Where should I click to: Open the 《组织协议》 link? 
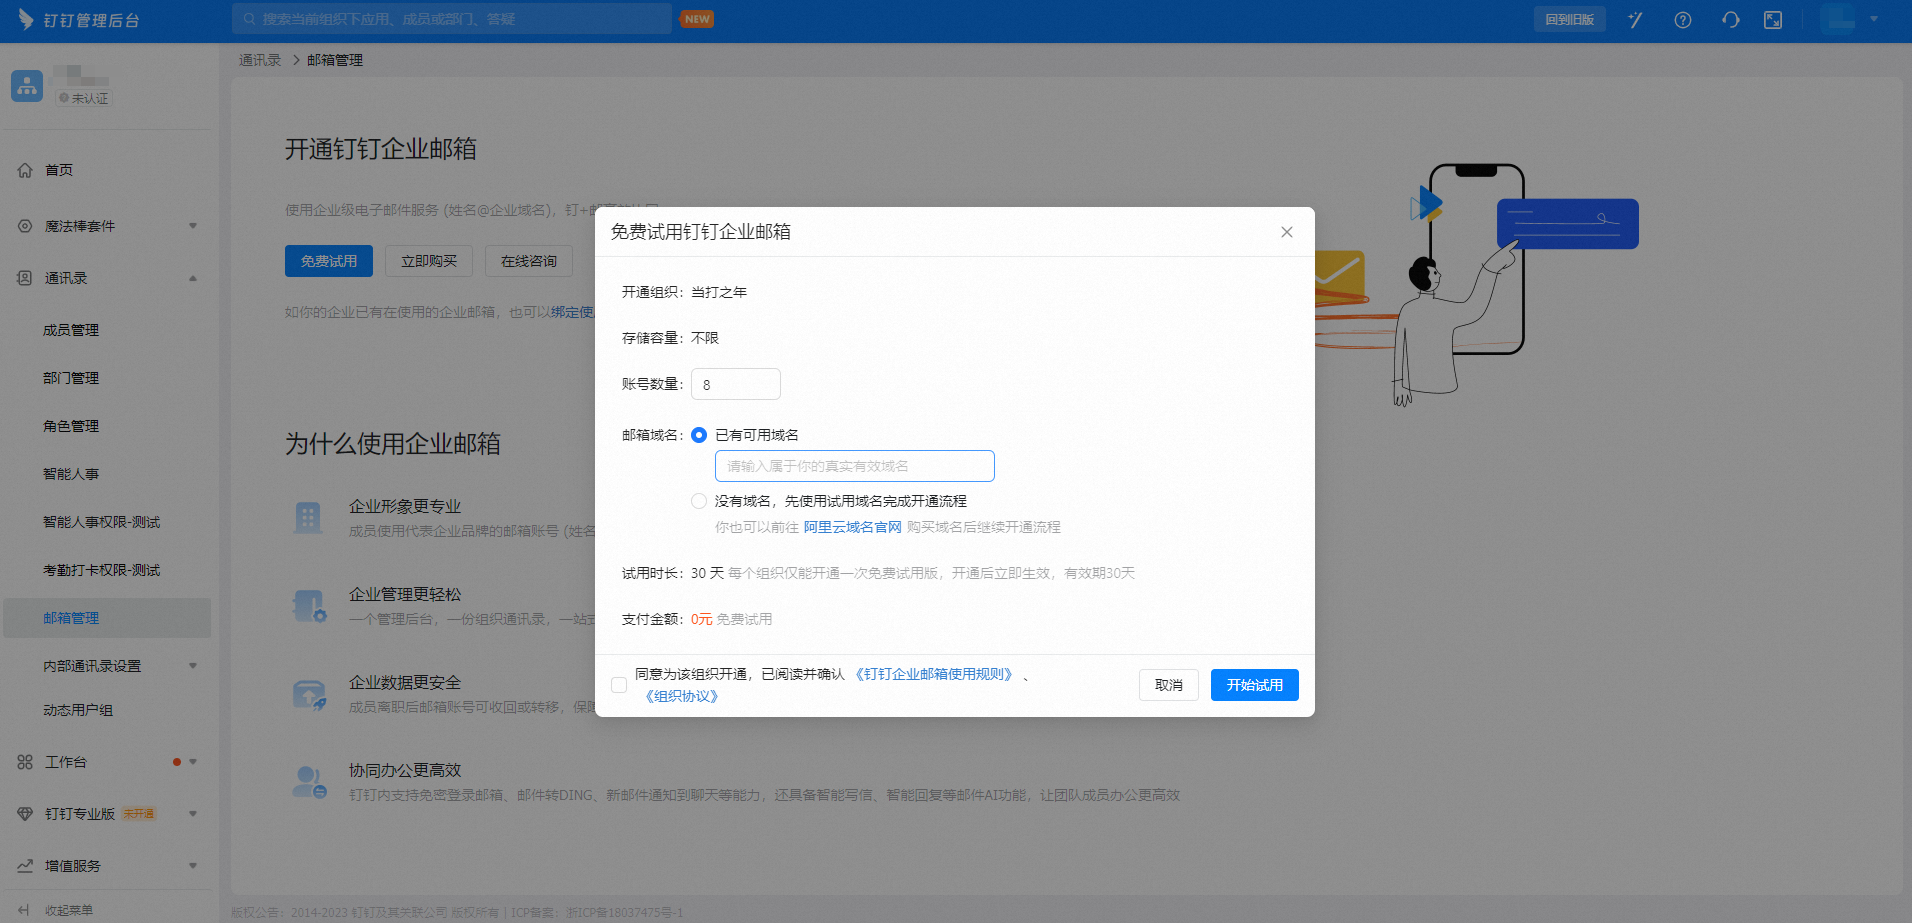click(682, 696)
